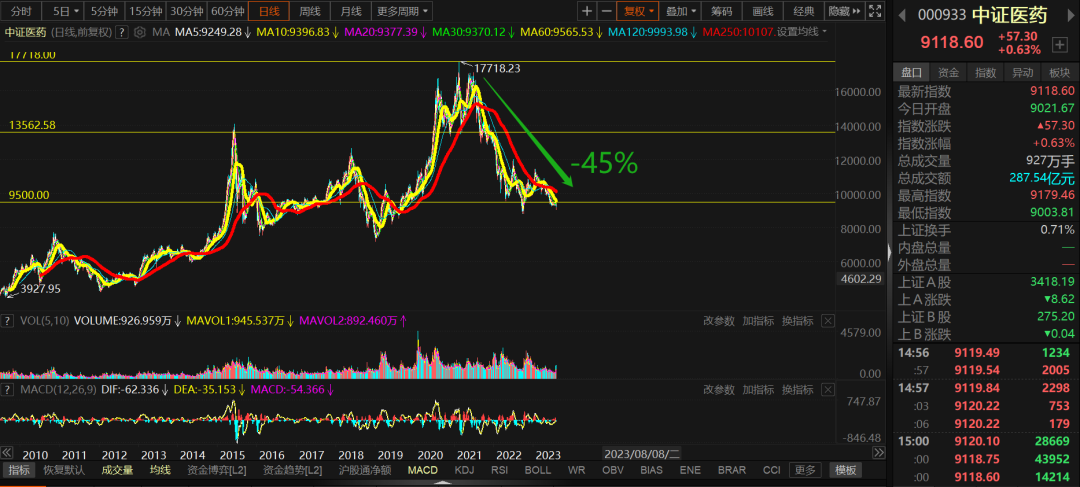Switch to 经典 classic layout
The width and height of the screenshot is (1080, 487).
[804, 11]
